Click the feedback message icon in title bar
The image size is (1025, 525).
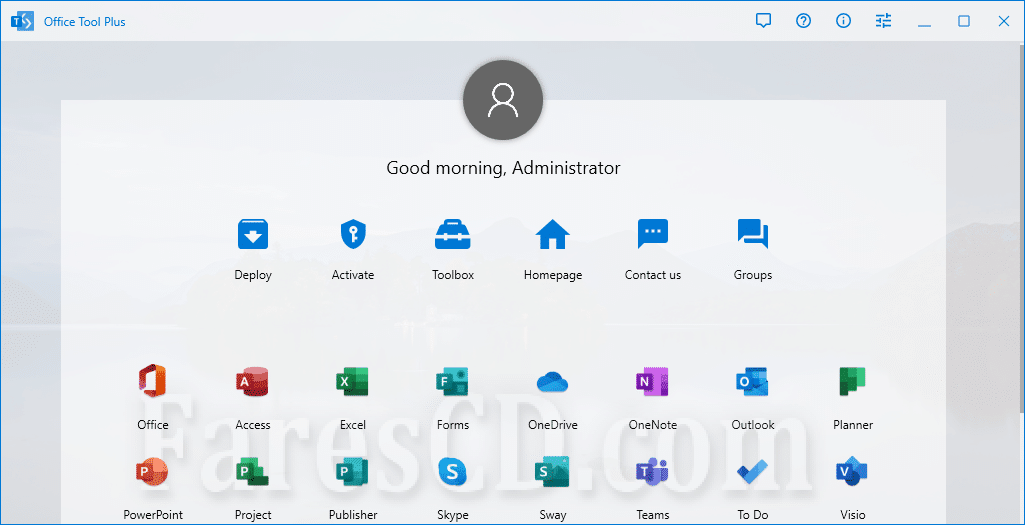763,21
